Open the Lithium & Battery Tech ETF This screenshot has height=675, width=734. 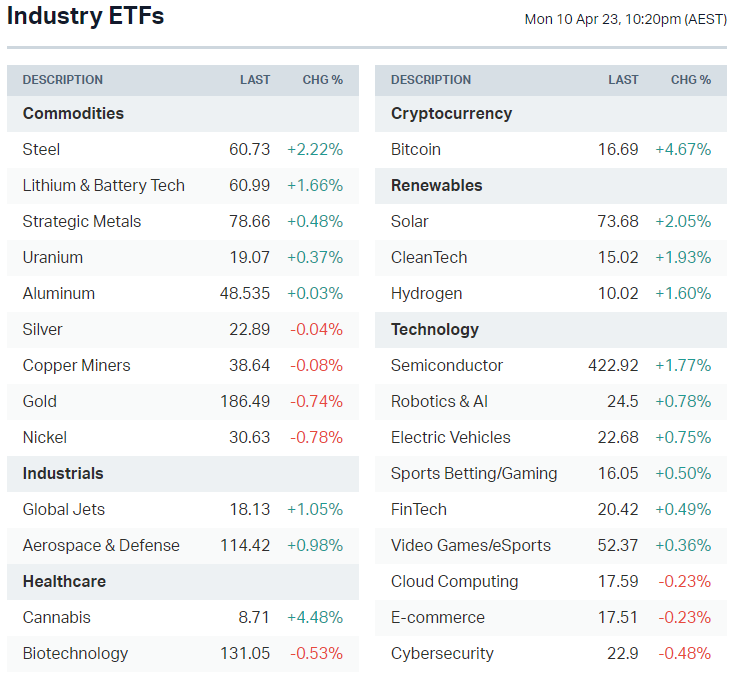coord(103,185)
